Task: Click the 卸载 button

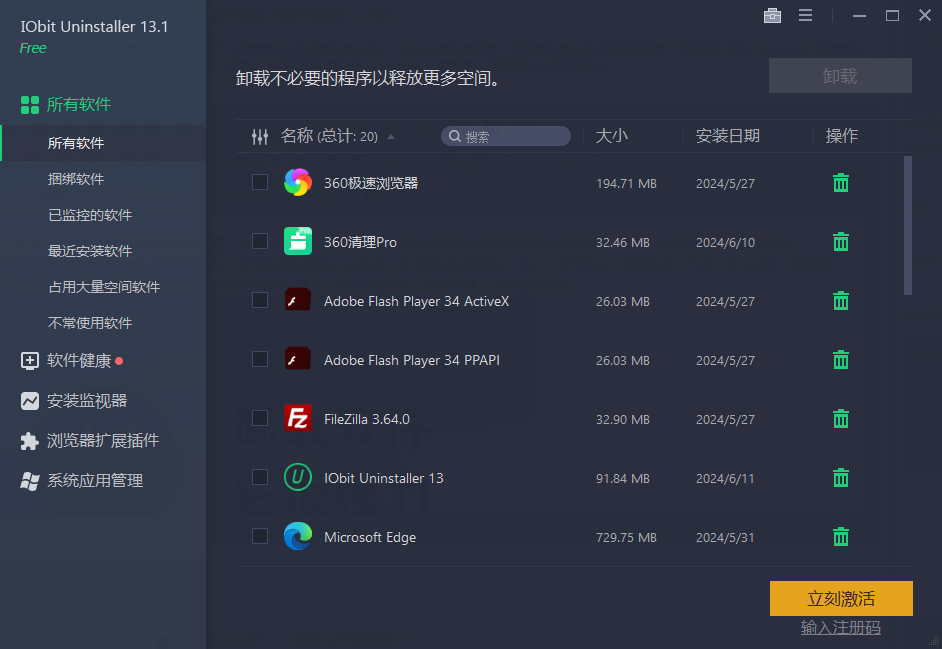Action: click(x=840, y=76)
